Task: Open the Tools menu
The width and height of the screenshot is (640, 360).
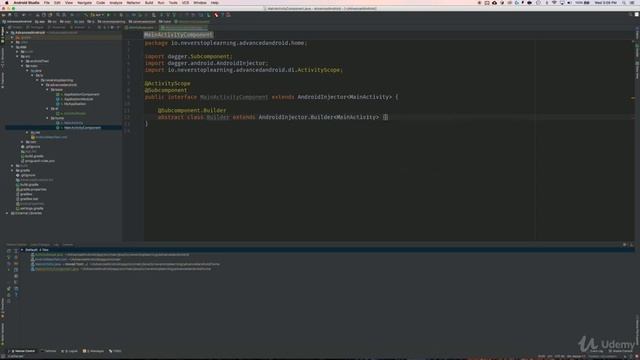Action: point(173,2)
